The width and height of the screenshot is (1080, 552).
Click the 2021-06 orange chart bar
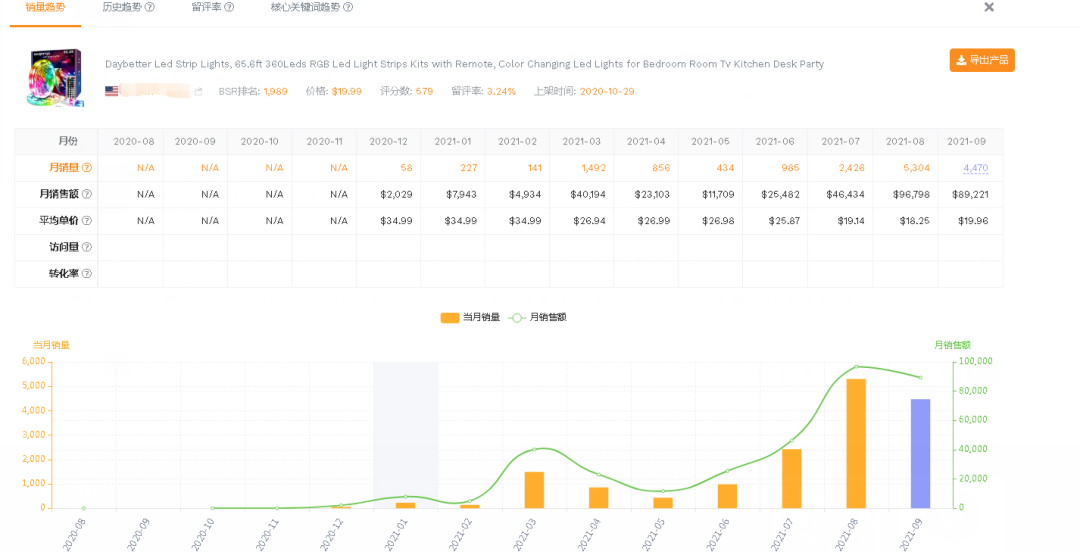tap(727, 496)
